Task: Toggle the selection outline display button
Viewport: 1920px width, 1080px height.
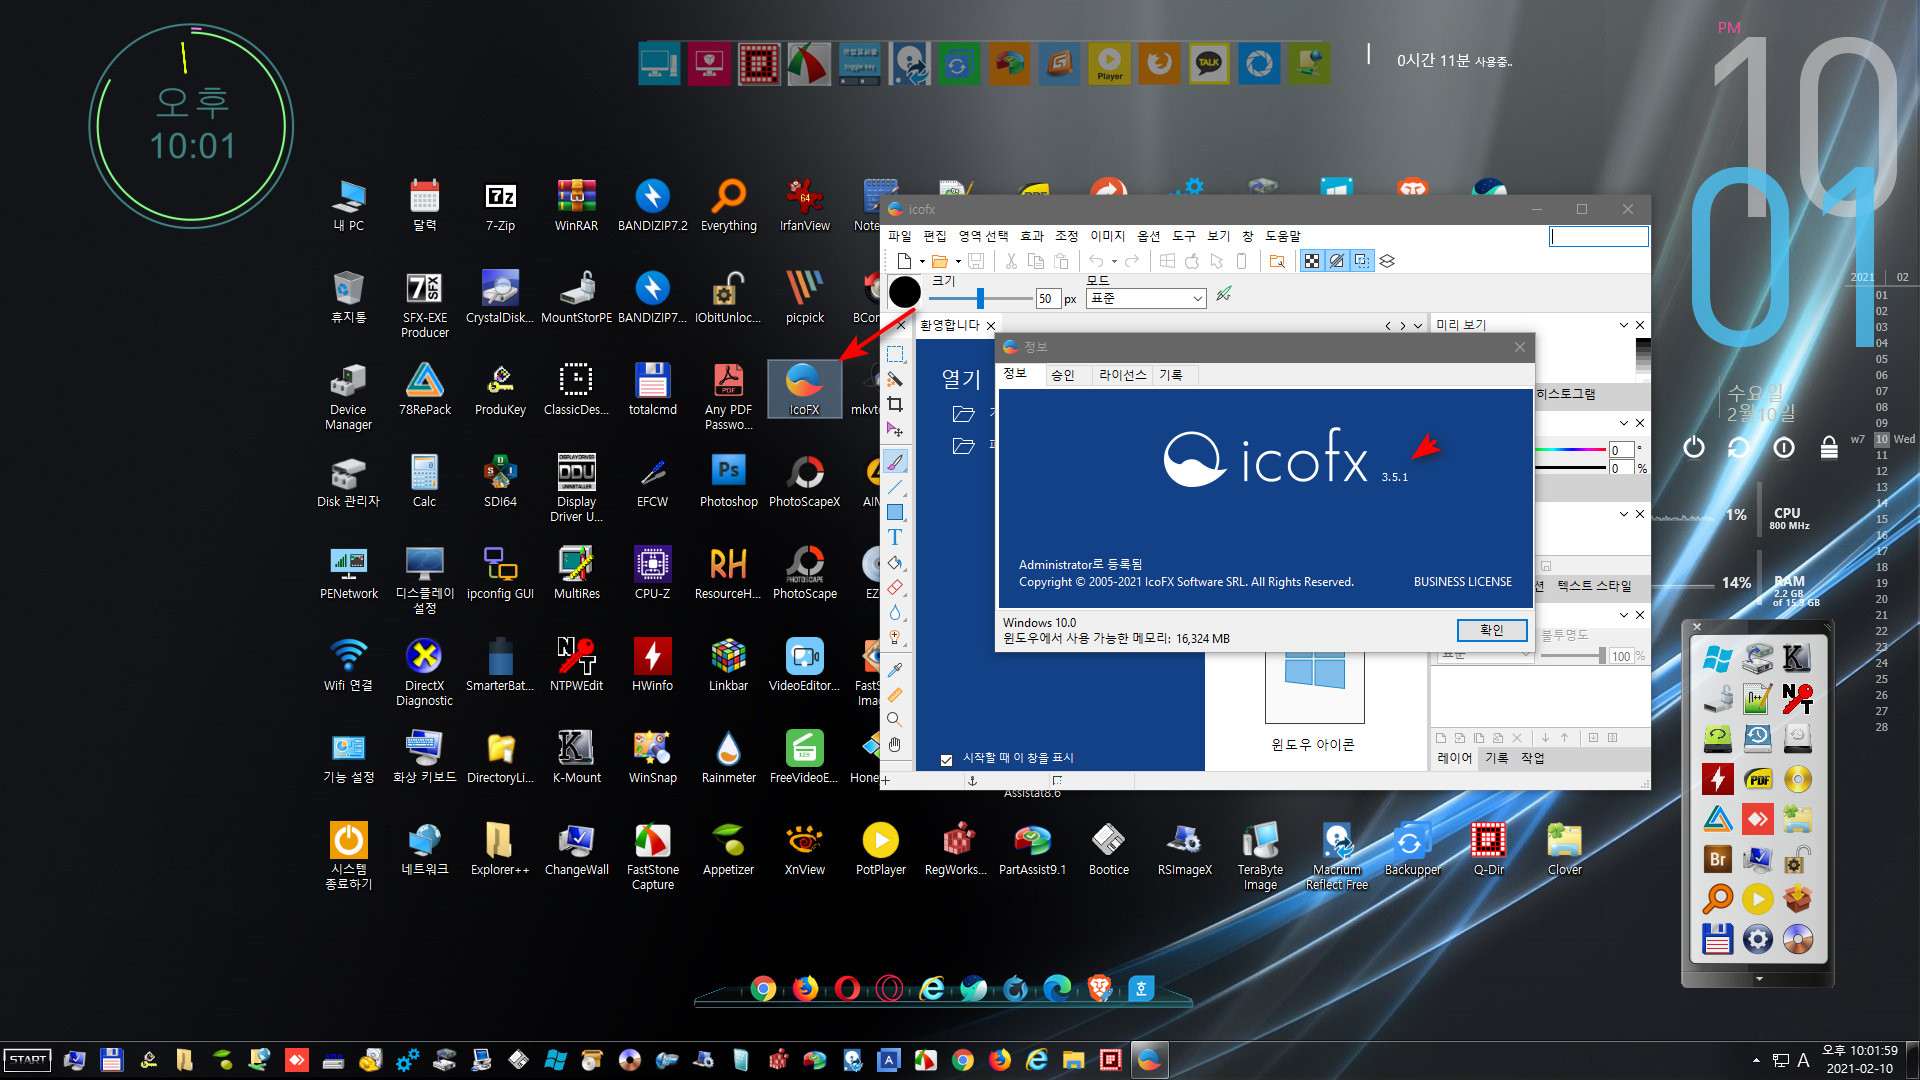Action: (x=1362, y=261)
